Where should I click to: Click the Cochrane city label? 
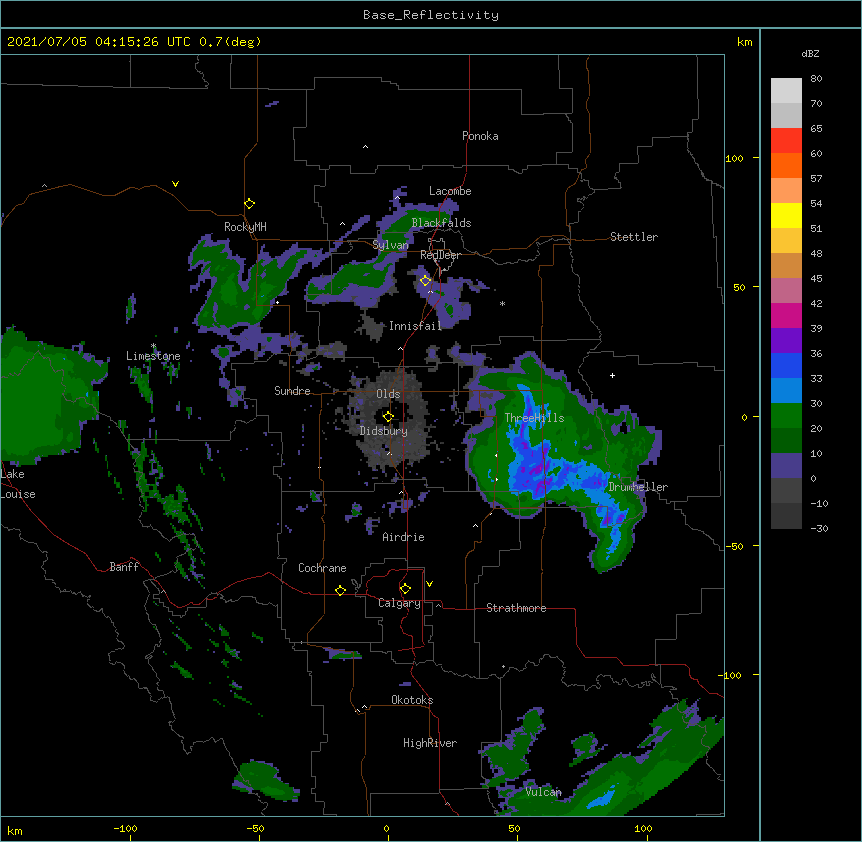(x=322, y=568)
